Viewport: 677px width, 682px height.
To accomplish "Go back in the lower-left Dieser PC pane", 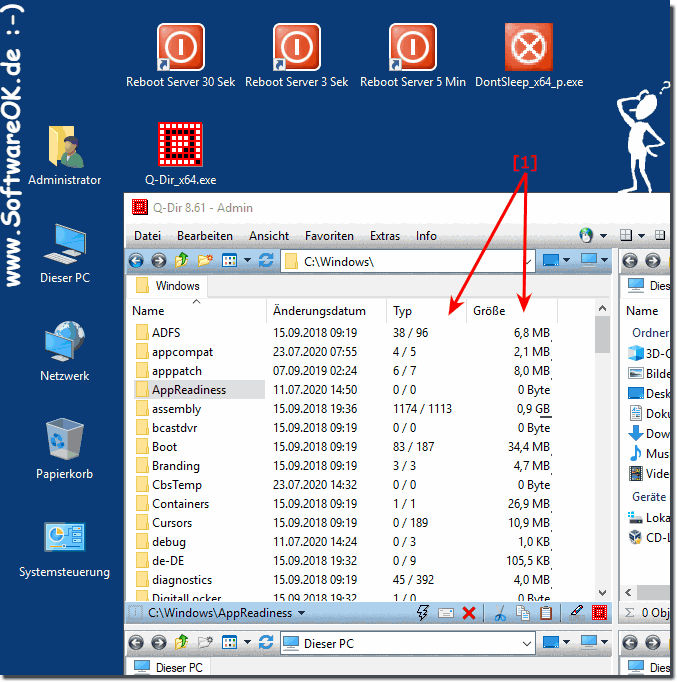I will tap(136, 642).
